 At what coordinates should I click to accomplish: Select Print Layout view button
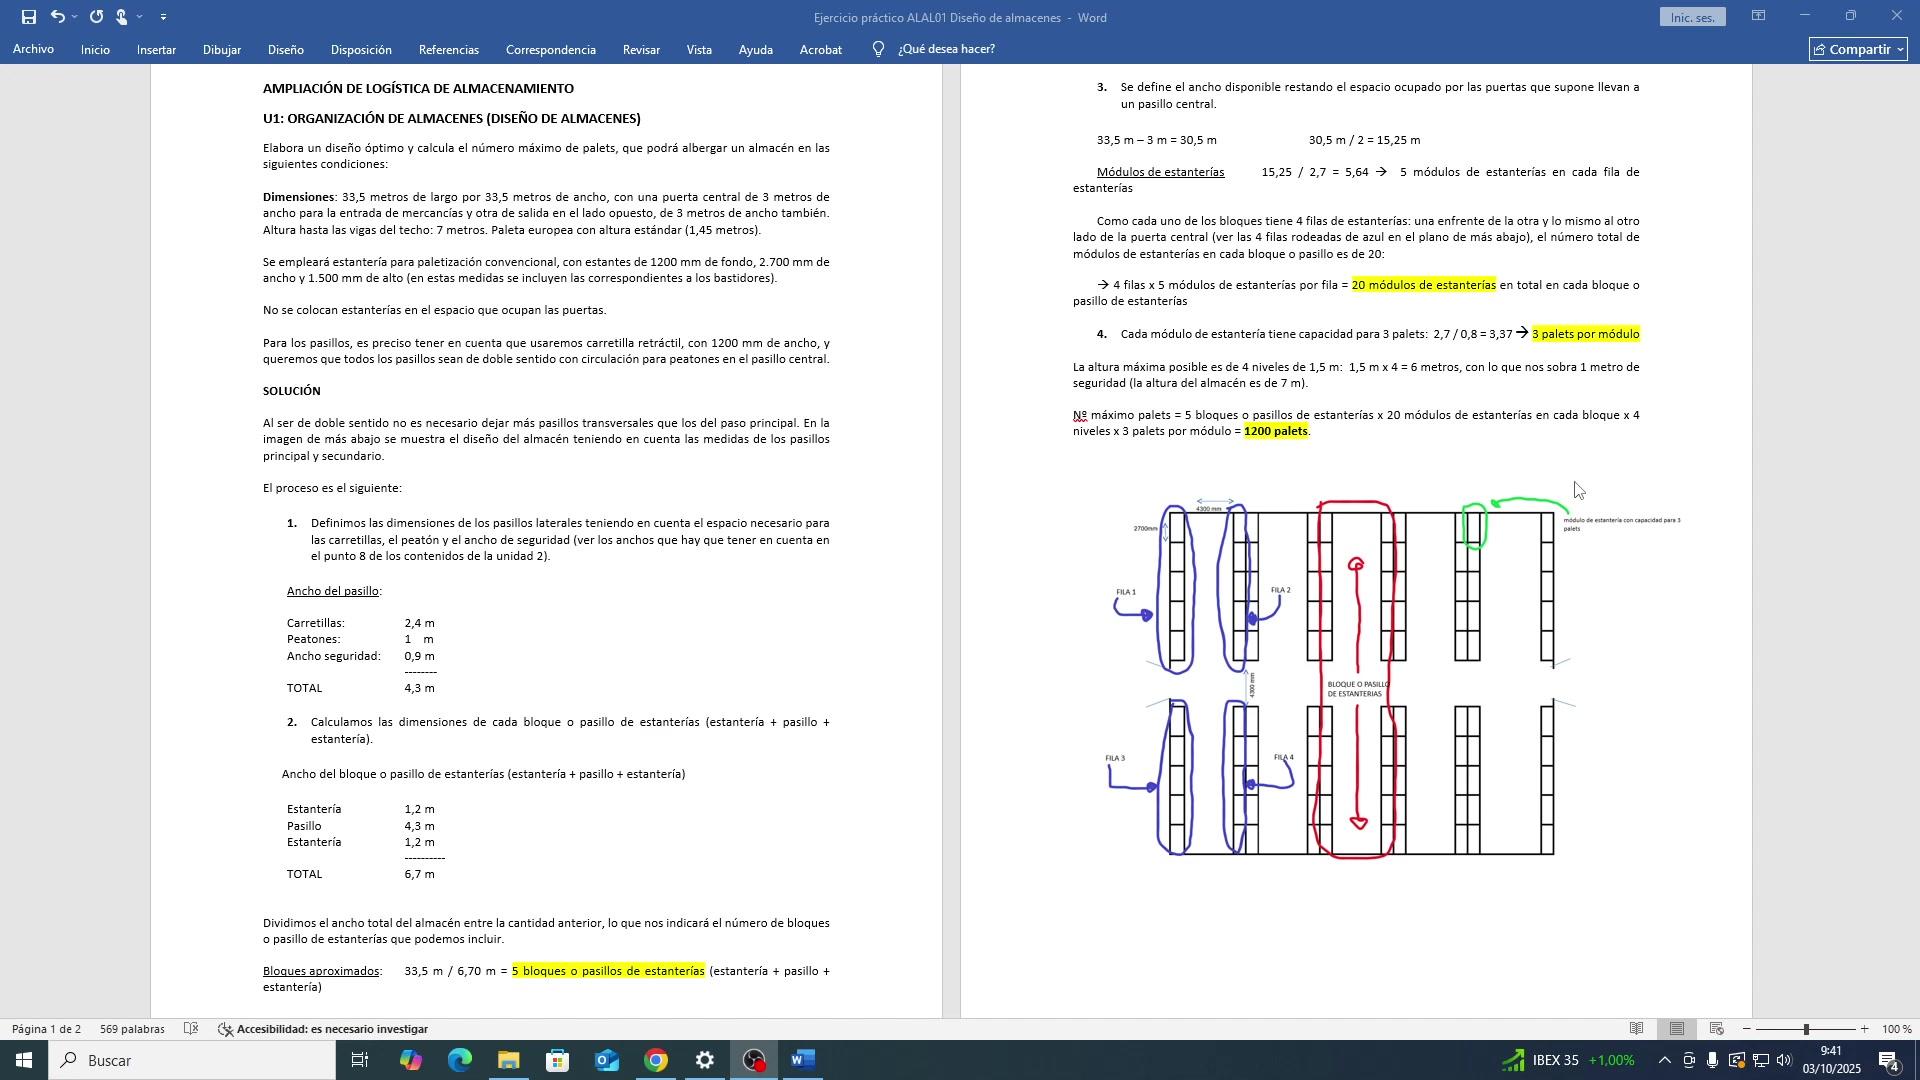[1677, 1029]
